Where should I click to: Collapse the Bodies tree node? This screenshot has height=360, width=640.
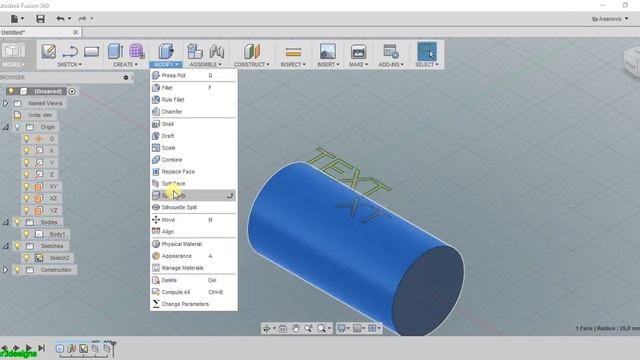[5, 222]
